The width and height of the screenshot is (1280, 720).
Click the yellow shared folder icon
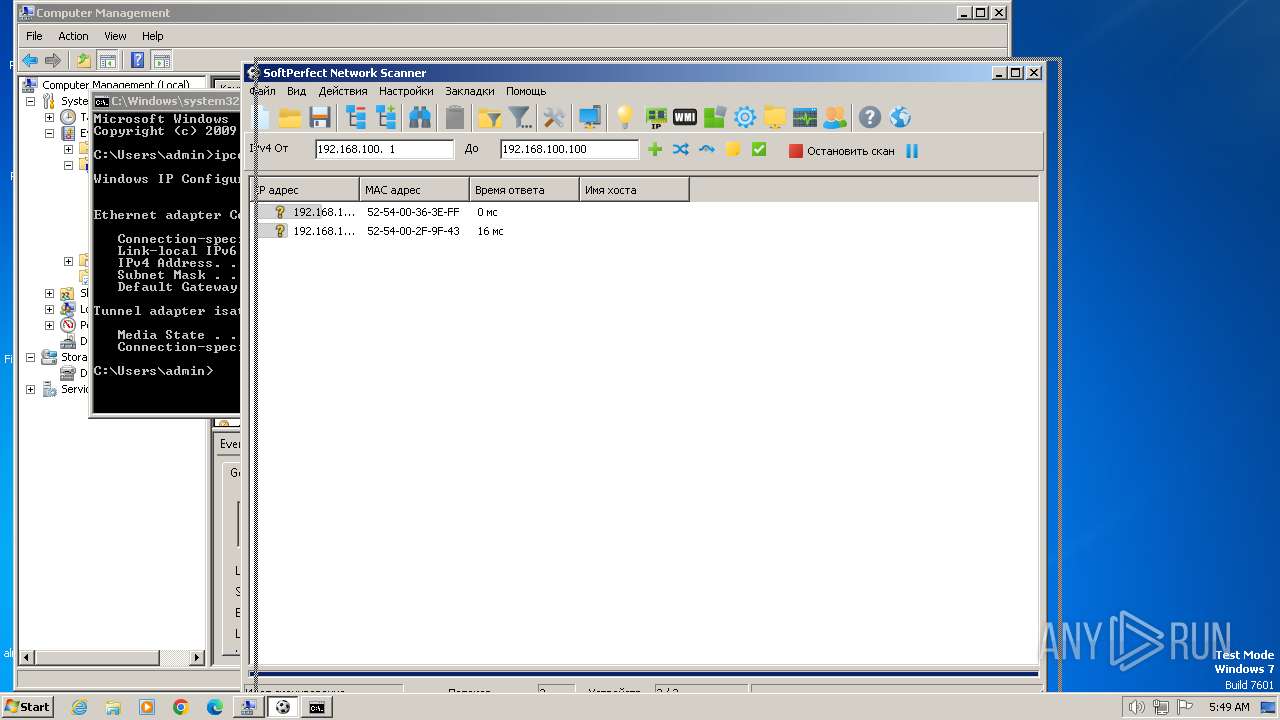click(x=775, y=118)
